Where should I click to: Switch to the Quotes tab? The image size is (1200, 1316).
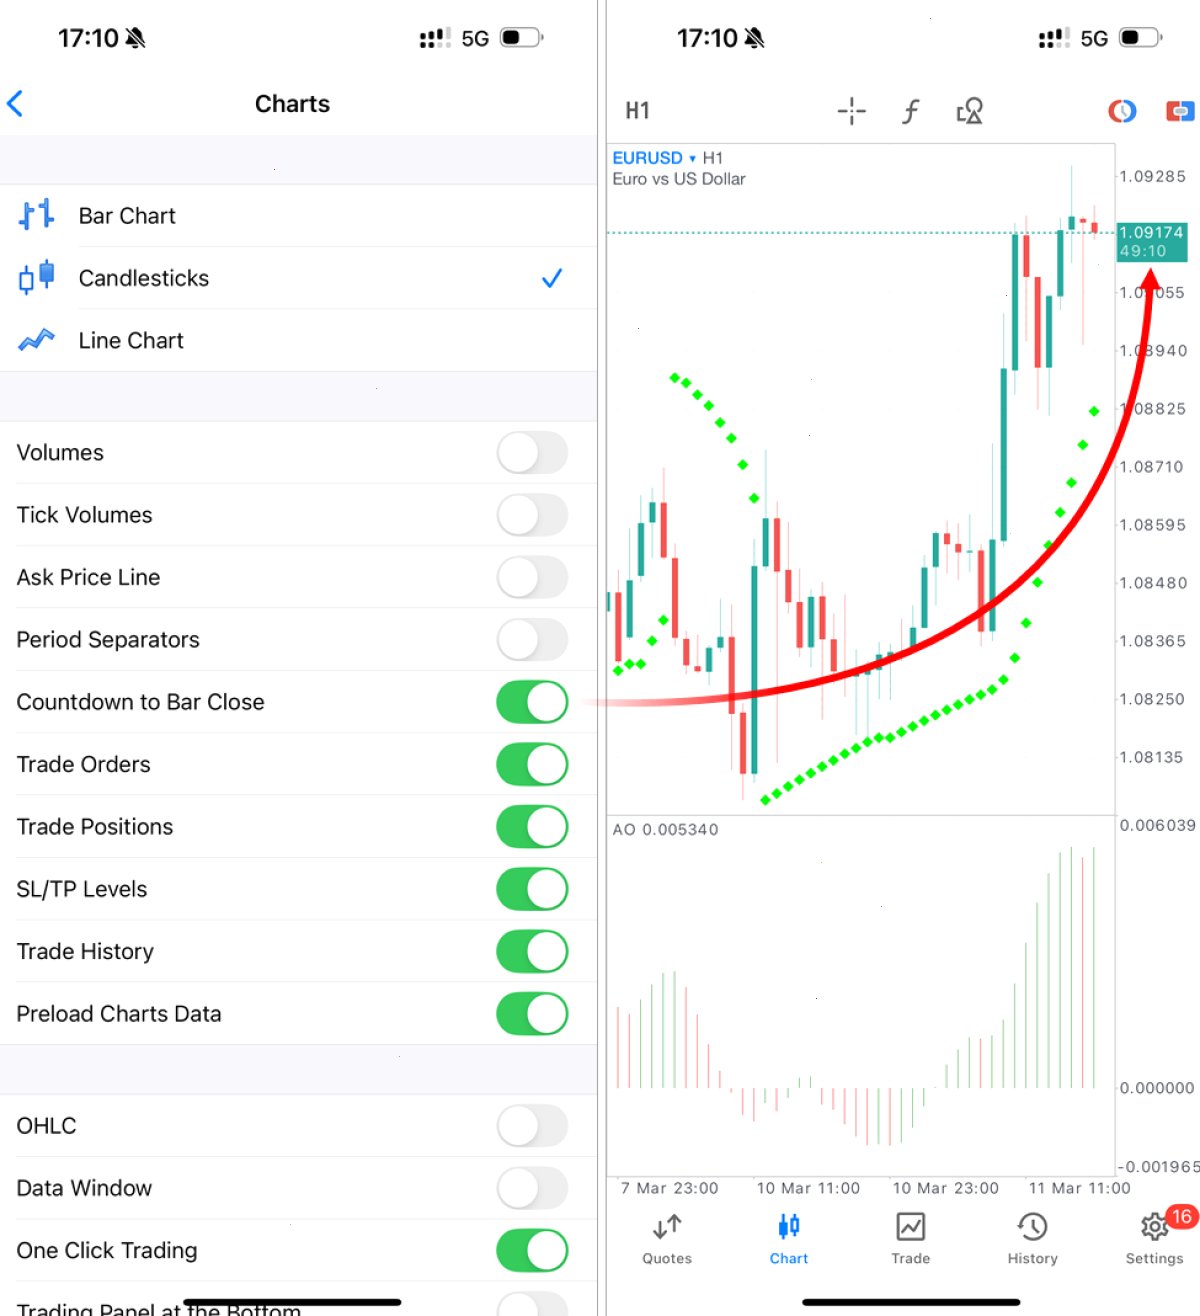click(x=667, y=1239)
